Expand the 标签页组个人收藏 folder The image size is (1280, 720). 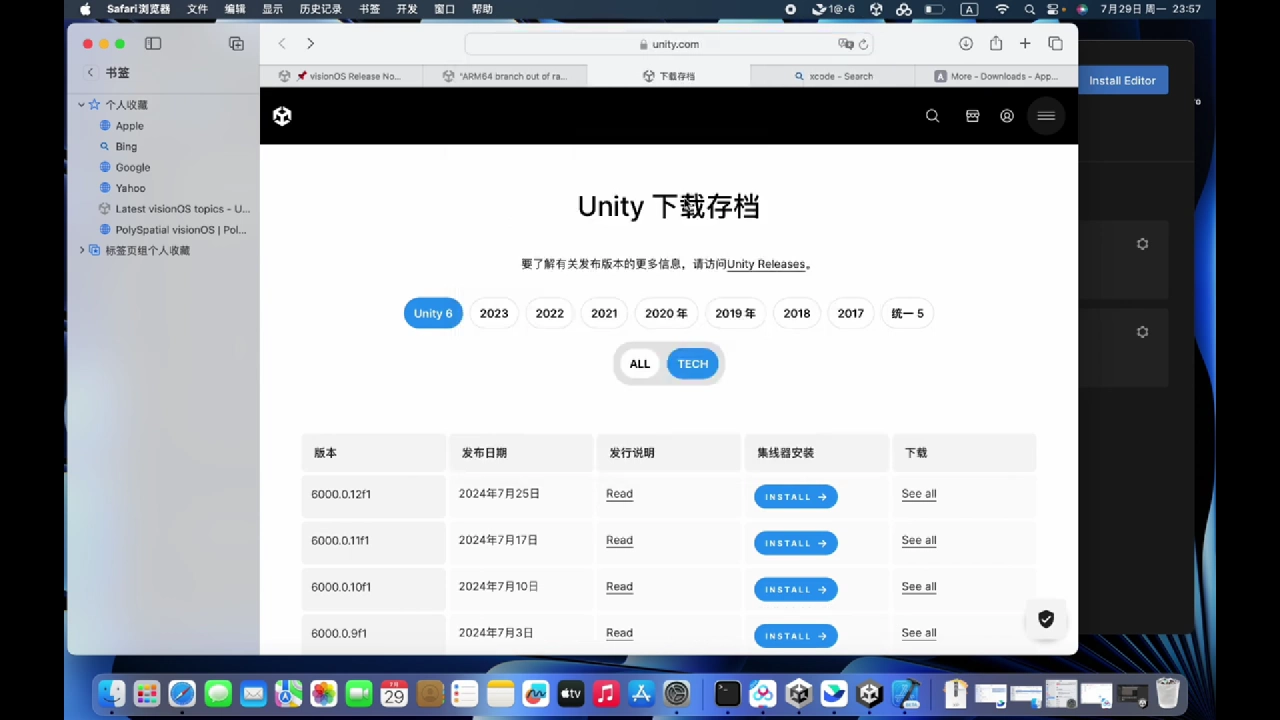(x=82, y=251)
